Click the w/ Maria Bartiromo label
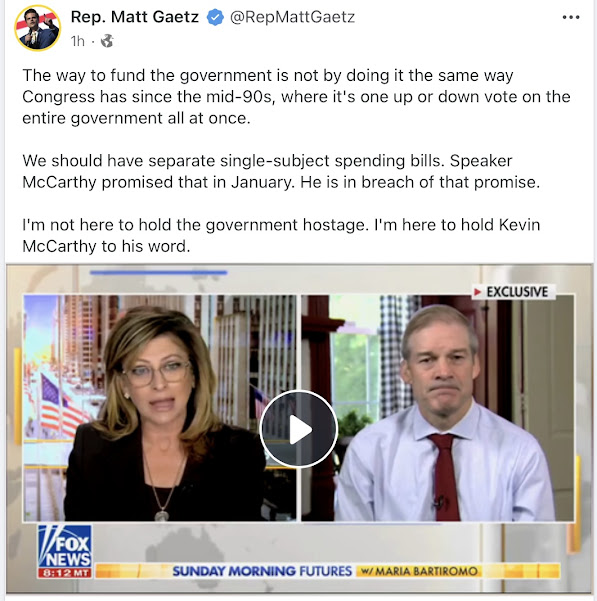 click(419, 571)
